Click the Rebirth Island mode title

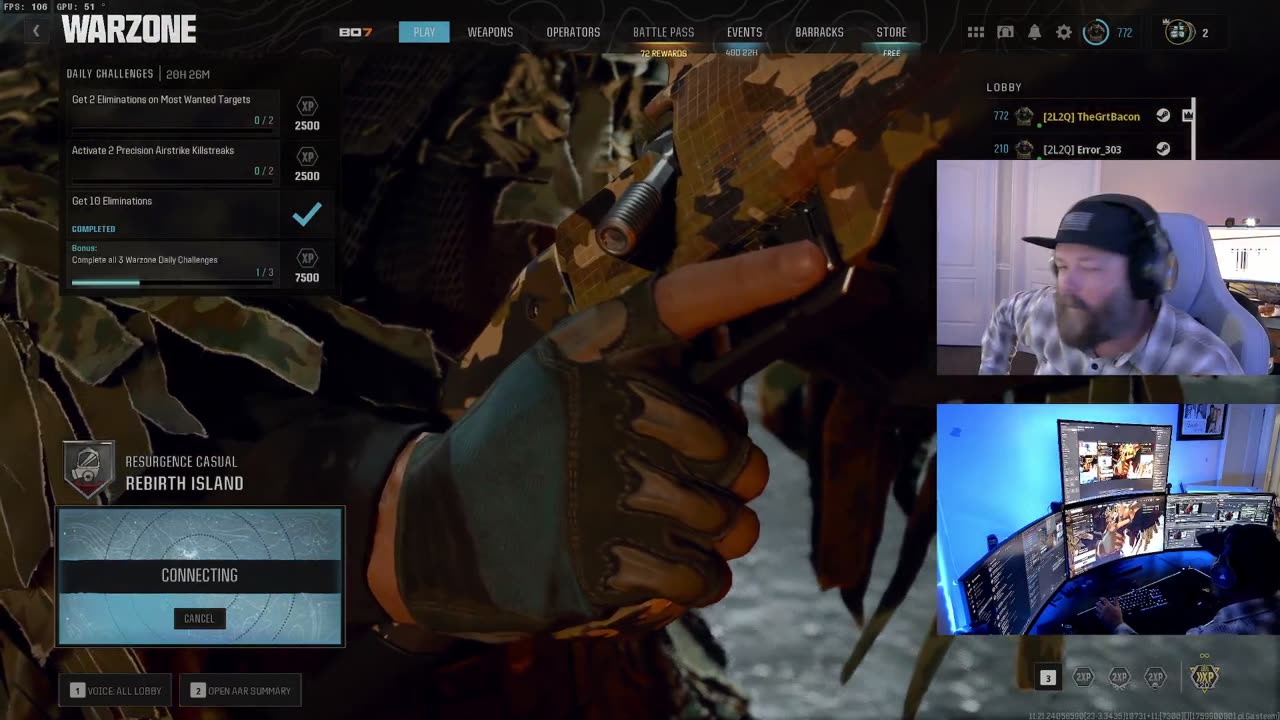[x=184, y=483]
